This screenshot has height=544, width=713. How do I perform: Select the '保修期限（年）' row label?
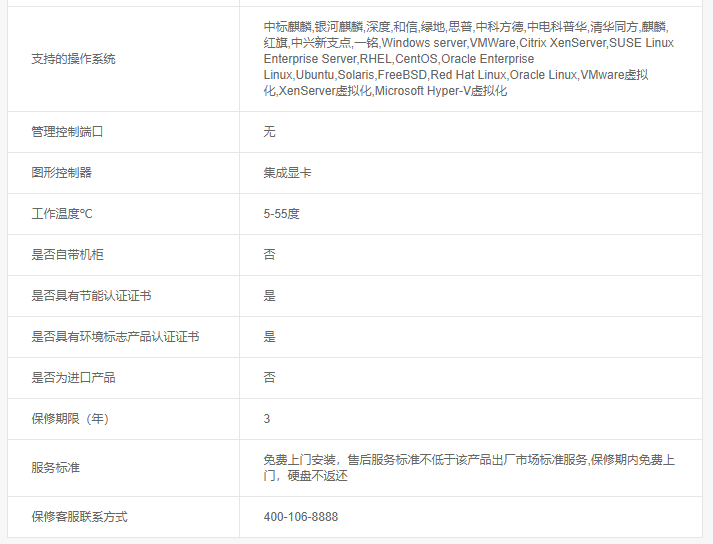pos(70,419)
